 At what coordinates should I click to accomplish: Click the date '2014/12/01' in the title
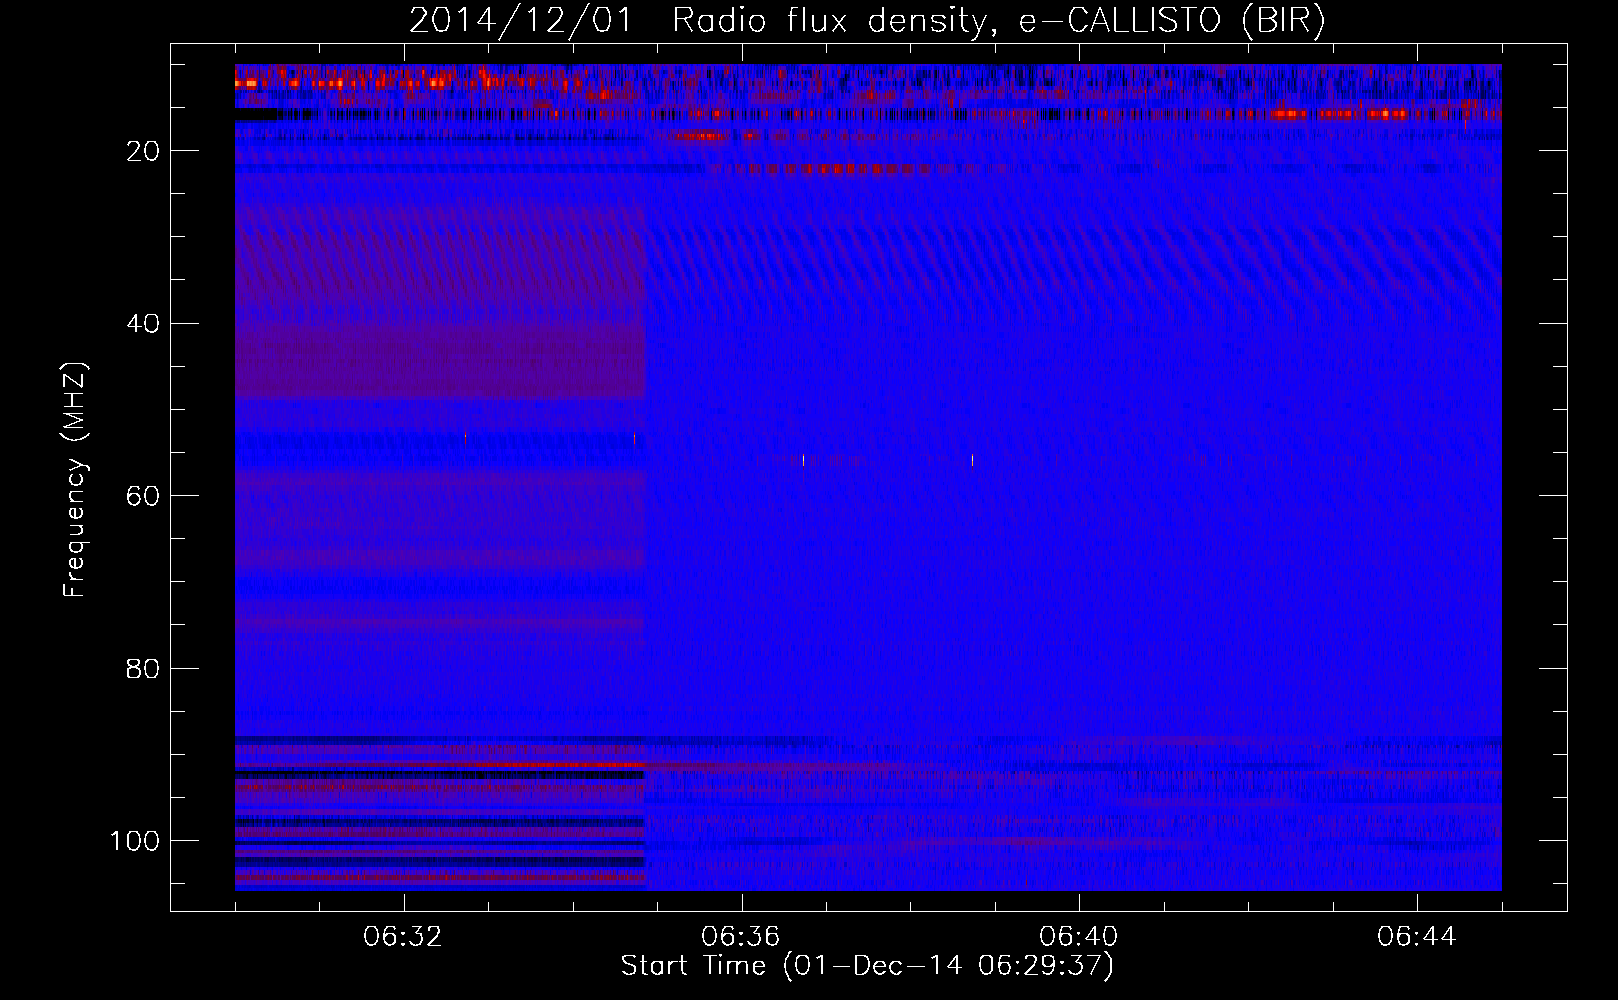coord(521,21)
